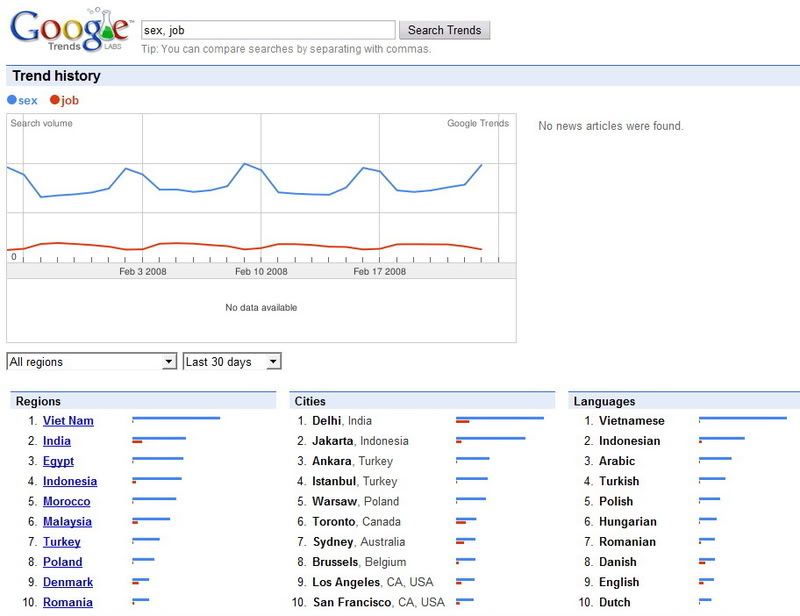
Task: Click the search terms input field
Action: point(268,30)
